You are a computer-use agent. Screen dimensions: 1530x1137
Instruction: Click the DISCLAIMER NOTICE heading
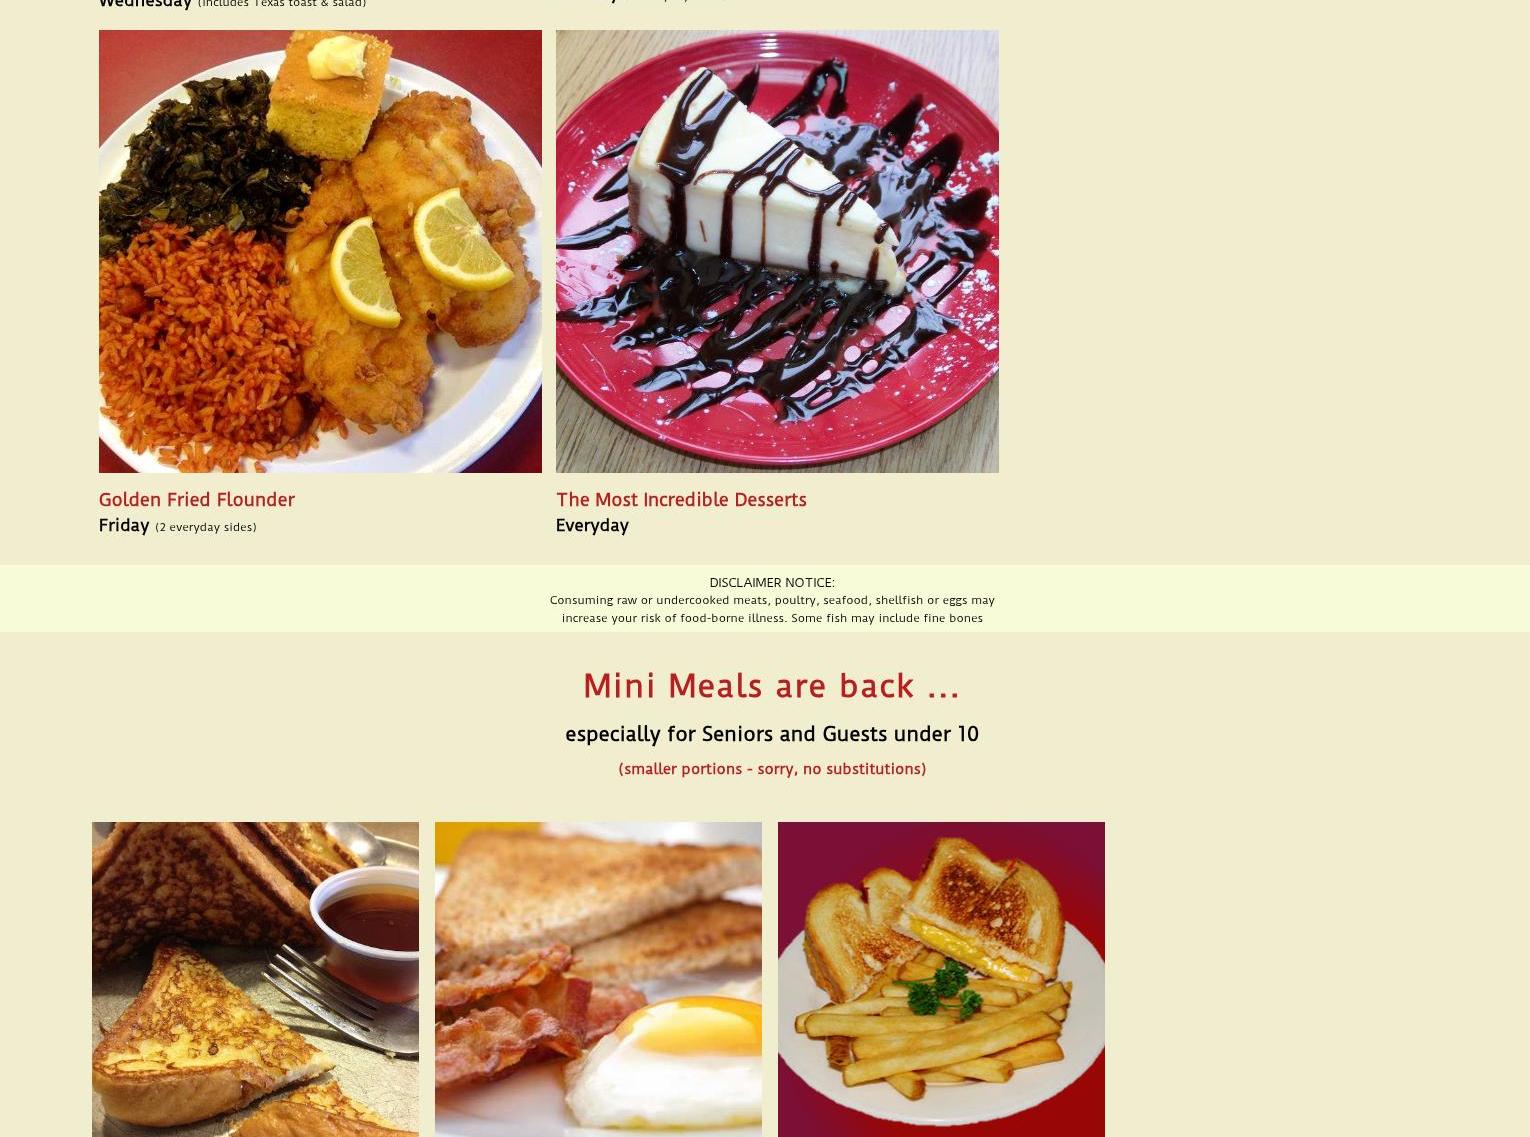pyautogui.click(x=772, y=582)
